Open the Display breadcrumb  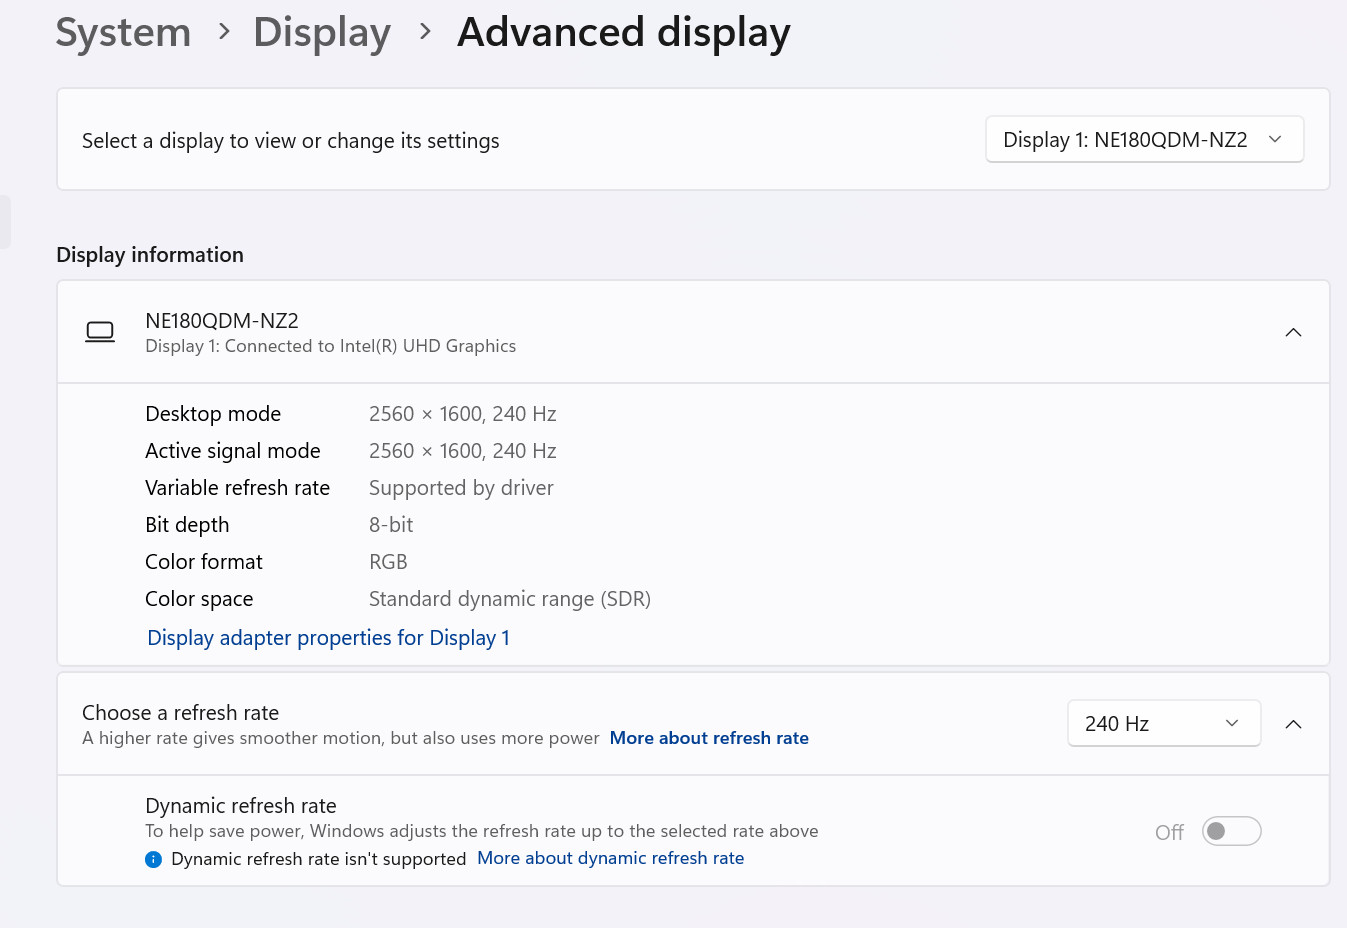click(321, 32)
